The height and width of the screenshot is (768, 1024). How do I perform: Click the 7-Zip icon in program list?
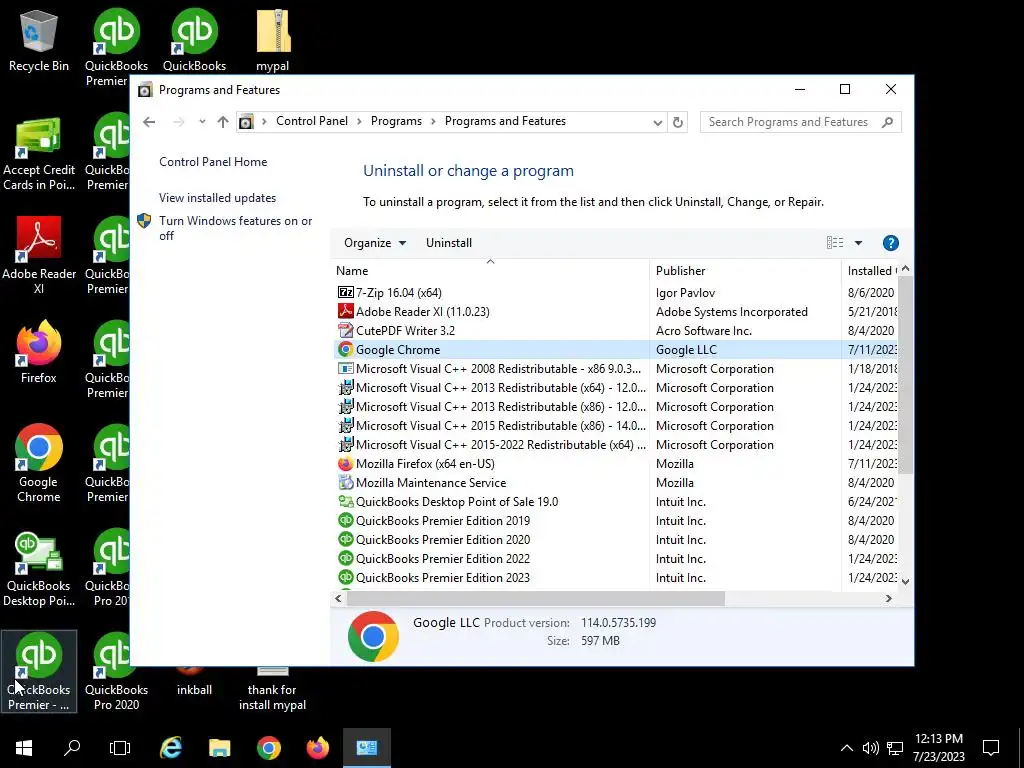tap(345, 293)
